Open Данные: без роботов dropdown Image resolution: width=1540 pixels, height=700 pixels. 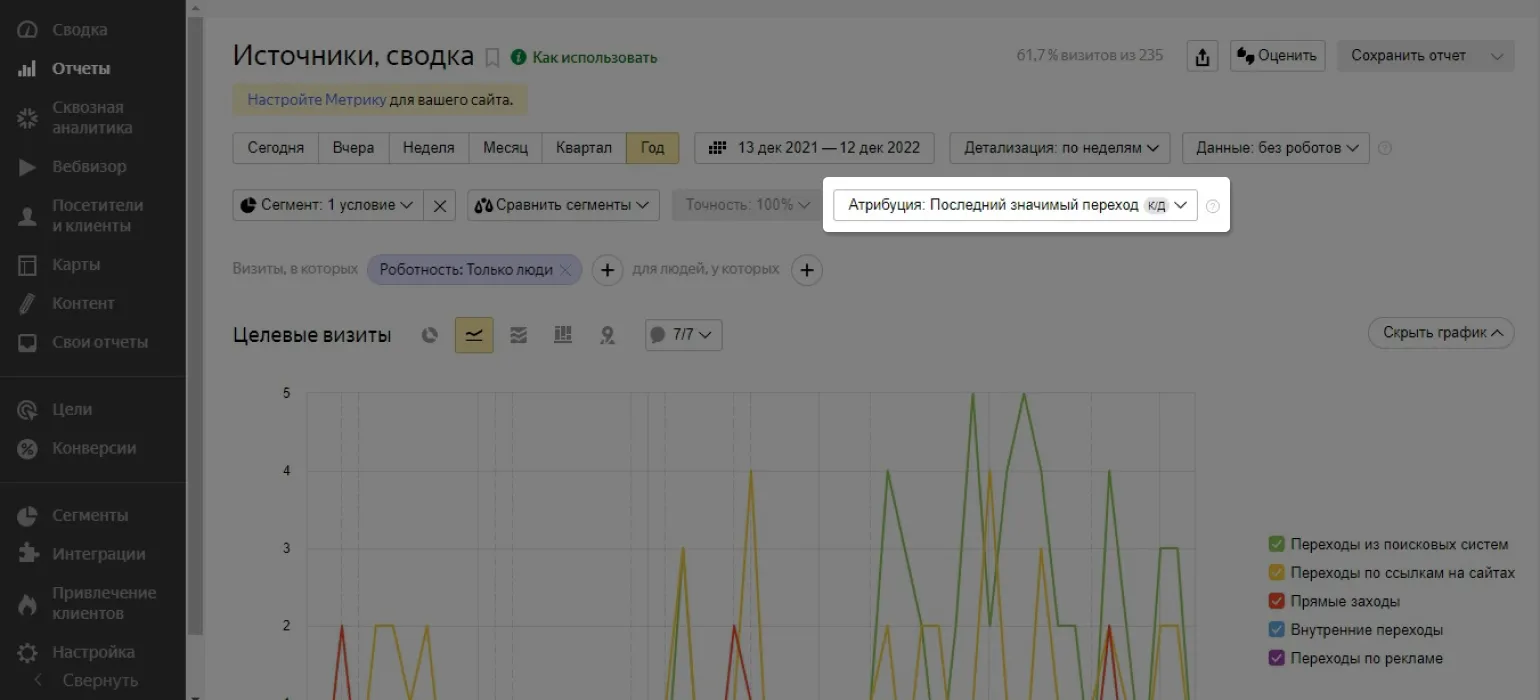point(1275,148)
